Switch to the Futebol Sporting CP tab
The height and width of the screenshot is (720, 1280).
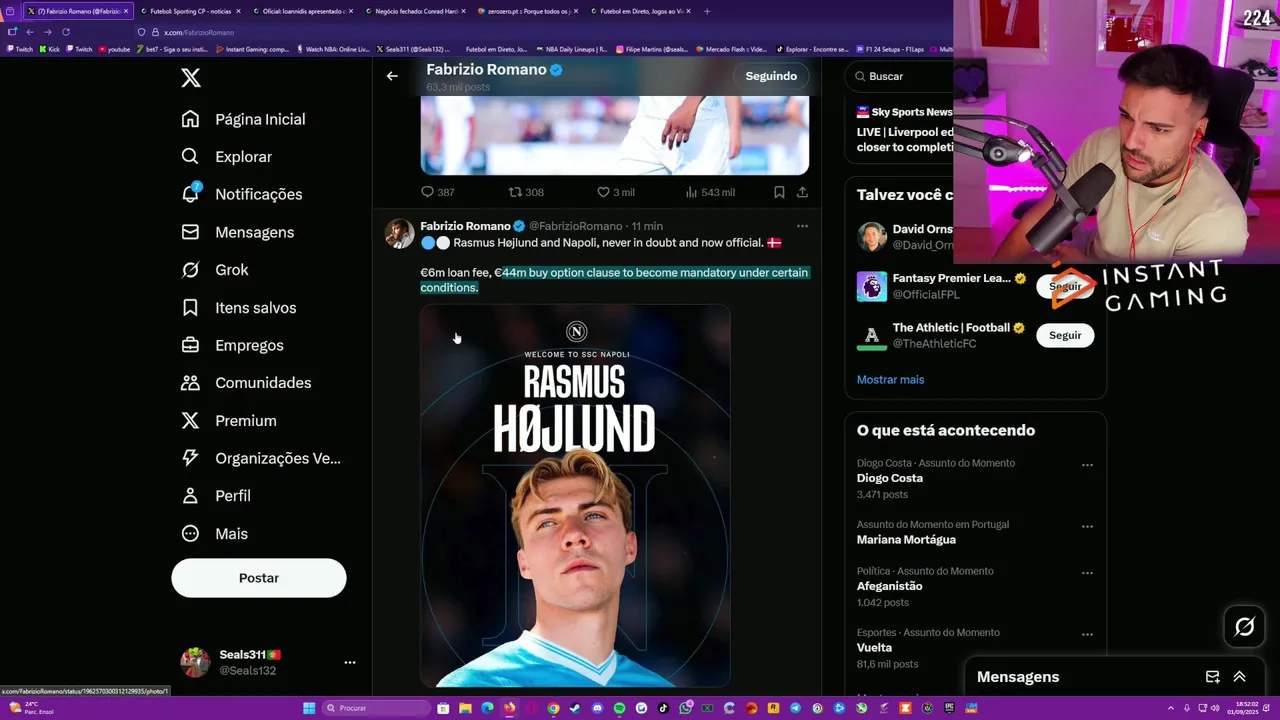click(190, 11)
